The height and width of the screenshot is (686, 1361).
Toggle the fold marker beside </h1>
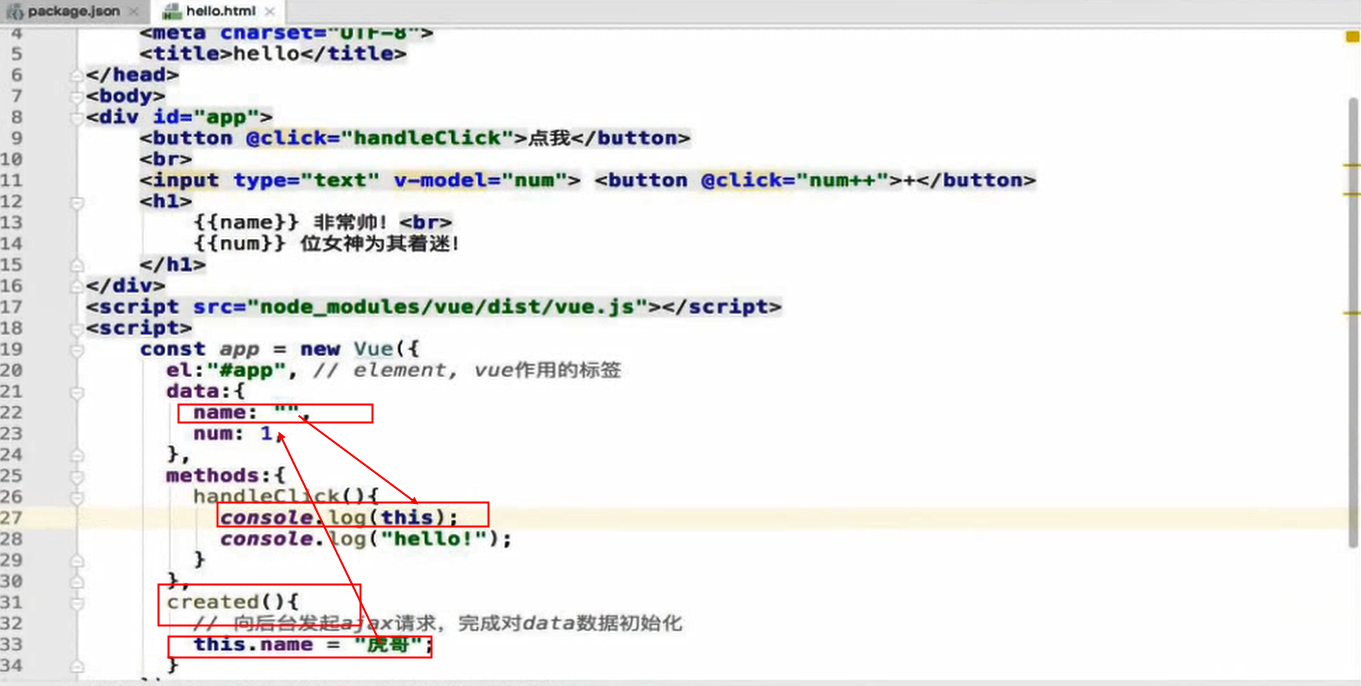[77, 265]
